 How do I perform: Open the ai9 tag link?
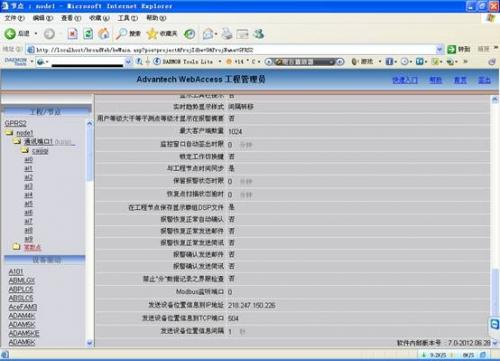tap(29, 239)
